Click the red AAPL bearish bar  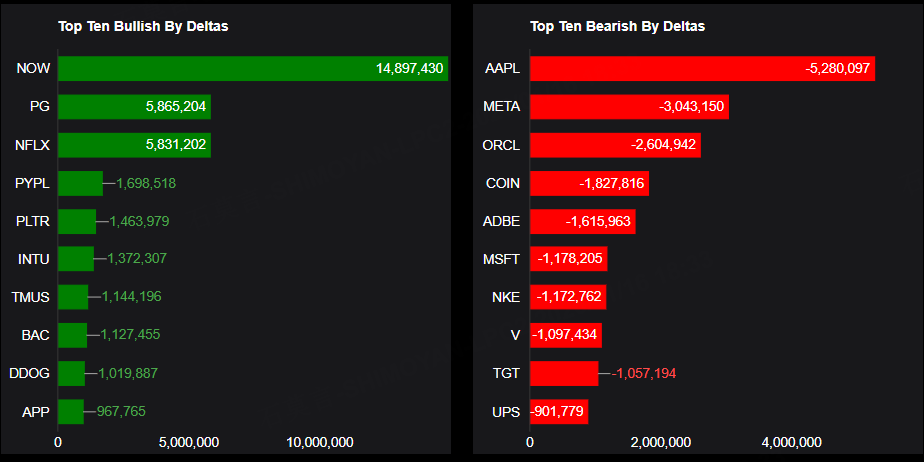coord(702,69)
